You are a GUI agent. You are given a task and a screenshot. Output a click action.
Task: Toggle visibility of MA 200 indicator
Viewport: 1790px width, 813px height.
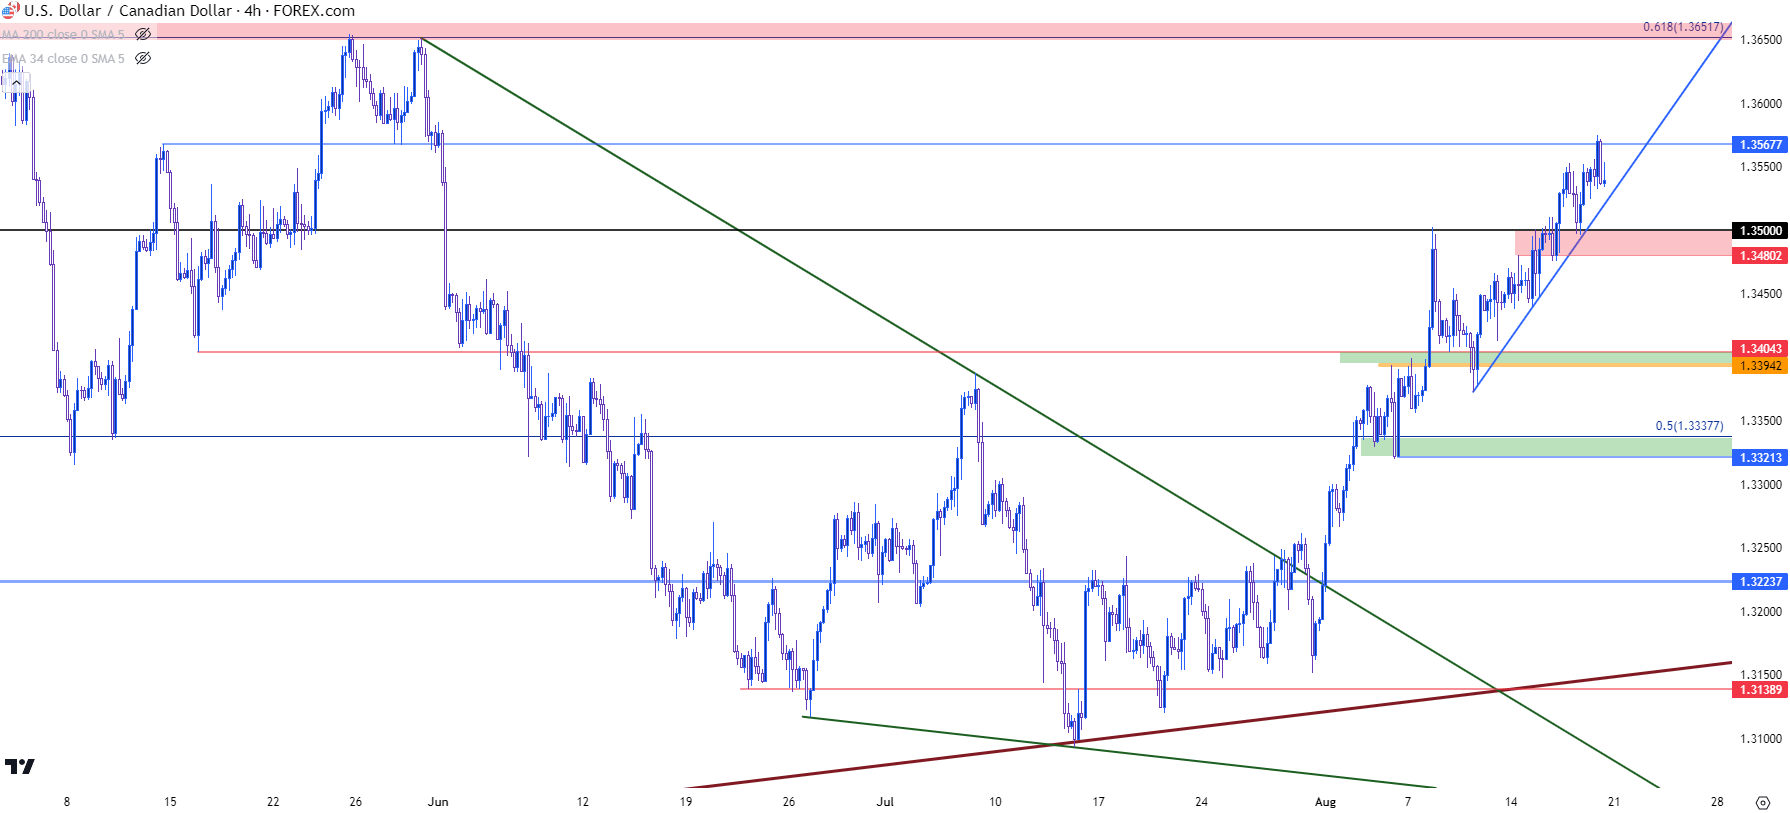(143, 34)
